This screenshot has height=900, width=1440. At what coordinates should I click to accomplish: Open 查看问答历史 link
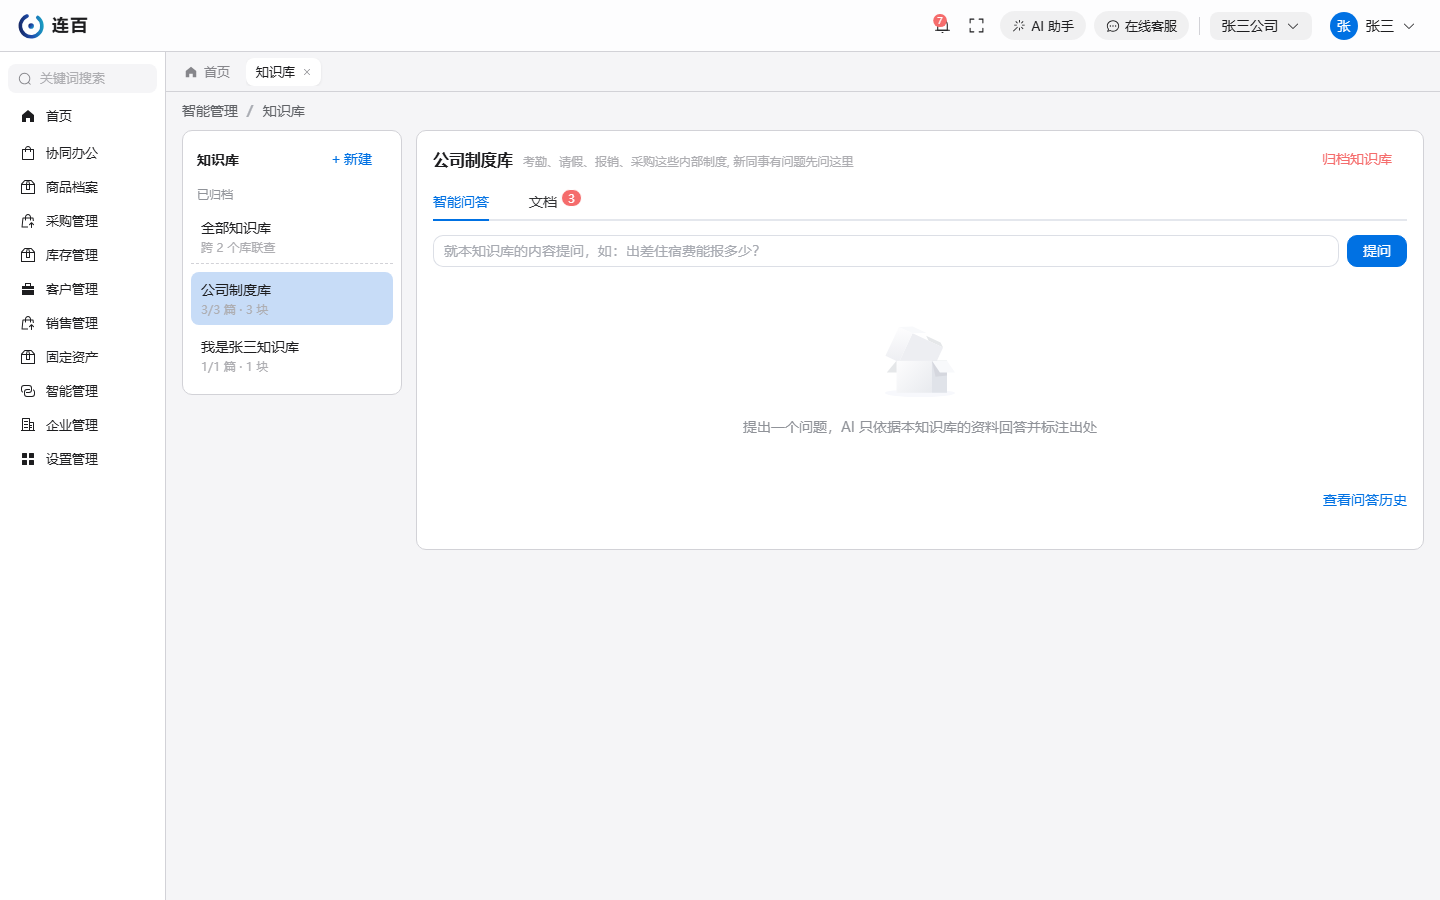(x=1365, y=500)
